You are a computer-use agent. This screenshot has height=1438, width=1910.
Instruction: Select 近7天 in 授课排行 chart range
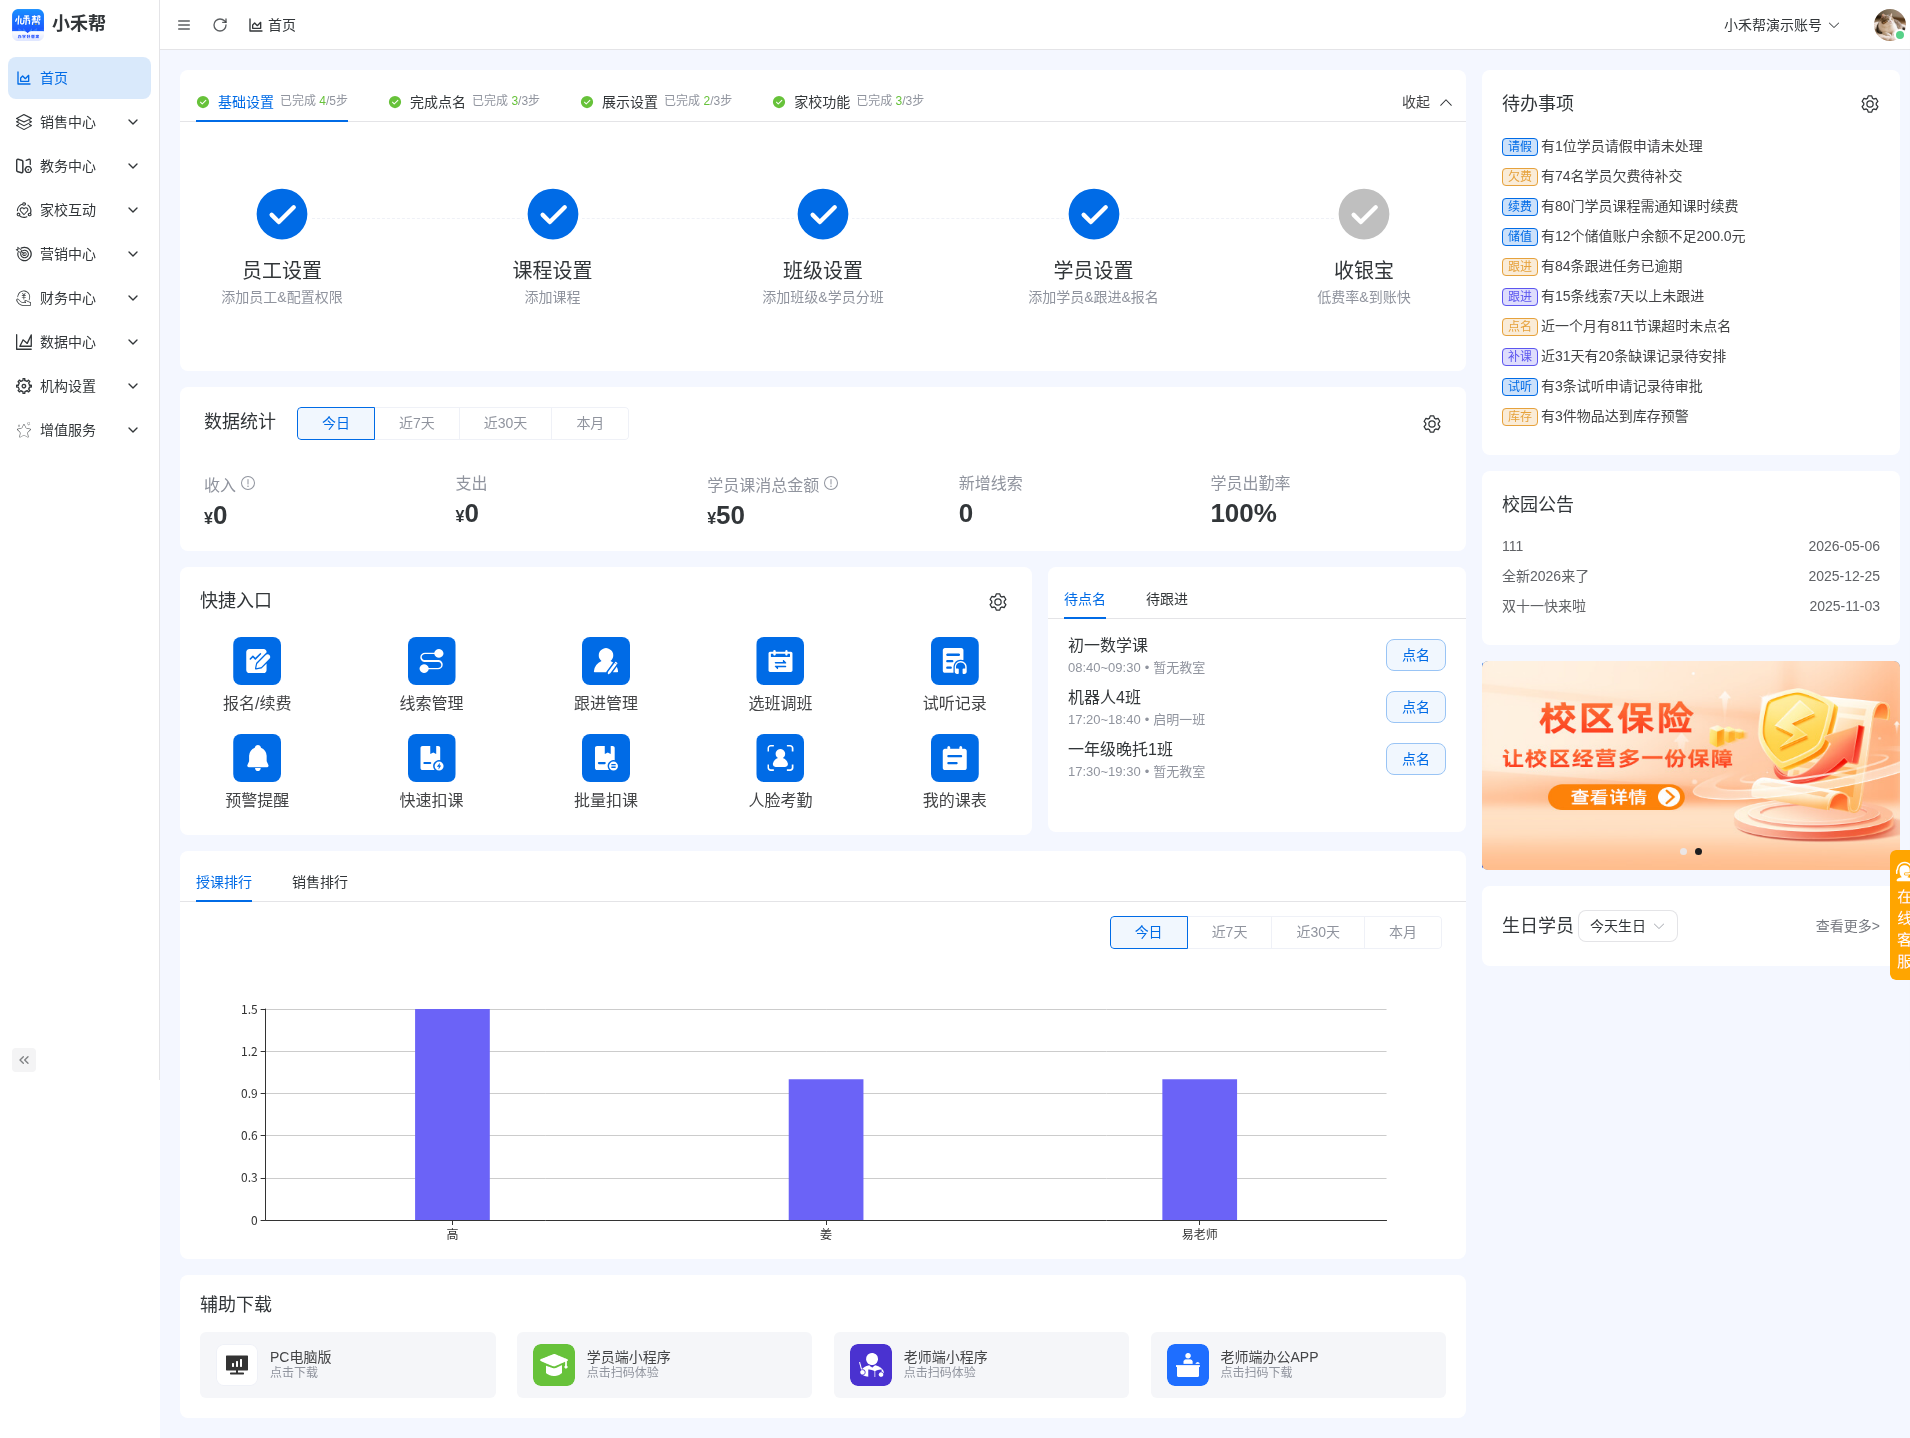(x=1230, y=932)
